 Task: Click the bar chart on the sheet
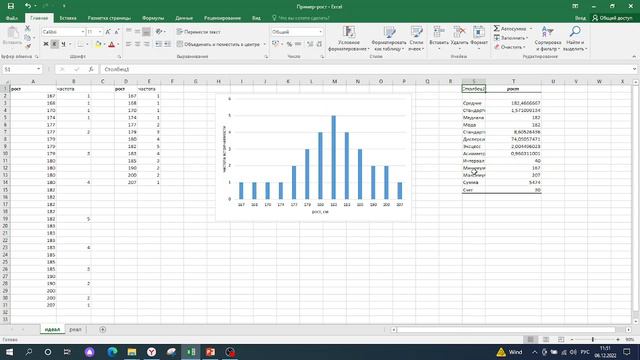click(313, 158)
